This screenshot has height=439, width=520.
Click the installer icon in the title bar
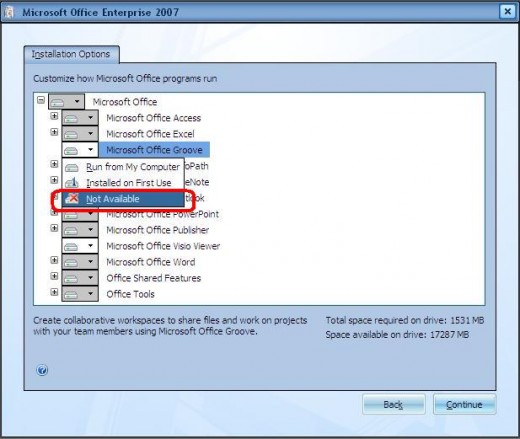pos(9,13)
